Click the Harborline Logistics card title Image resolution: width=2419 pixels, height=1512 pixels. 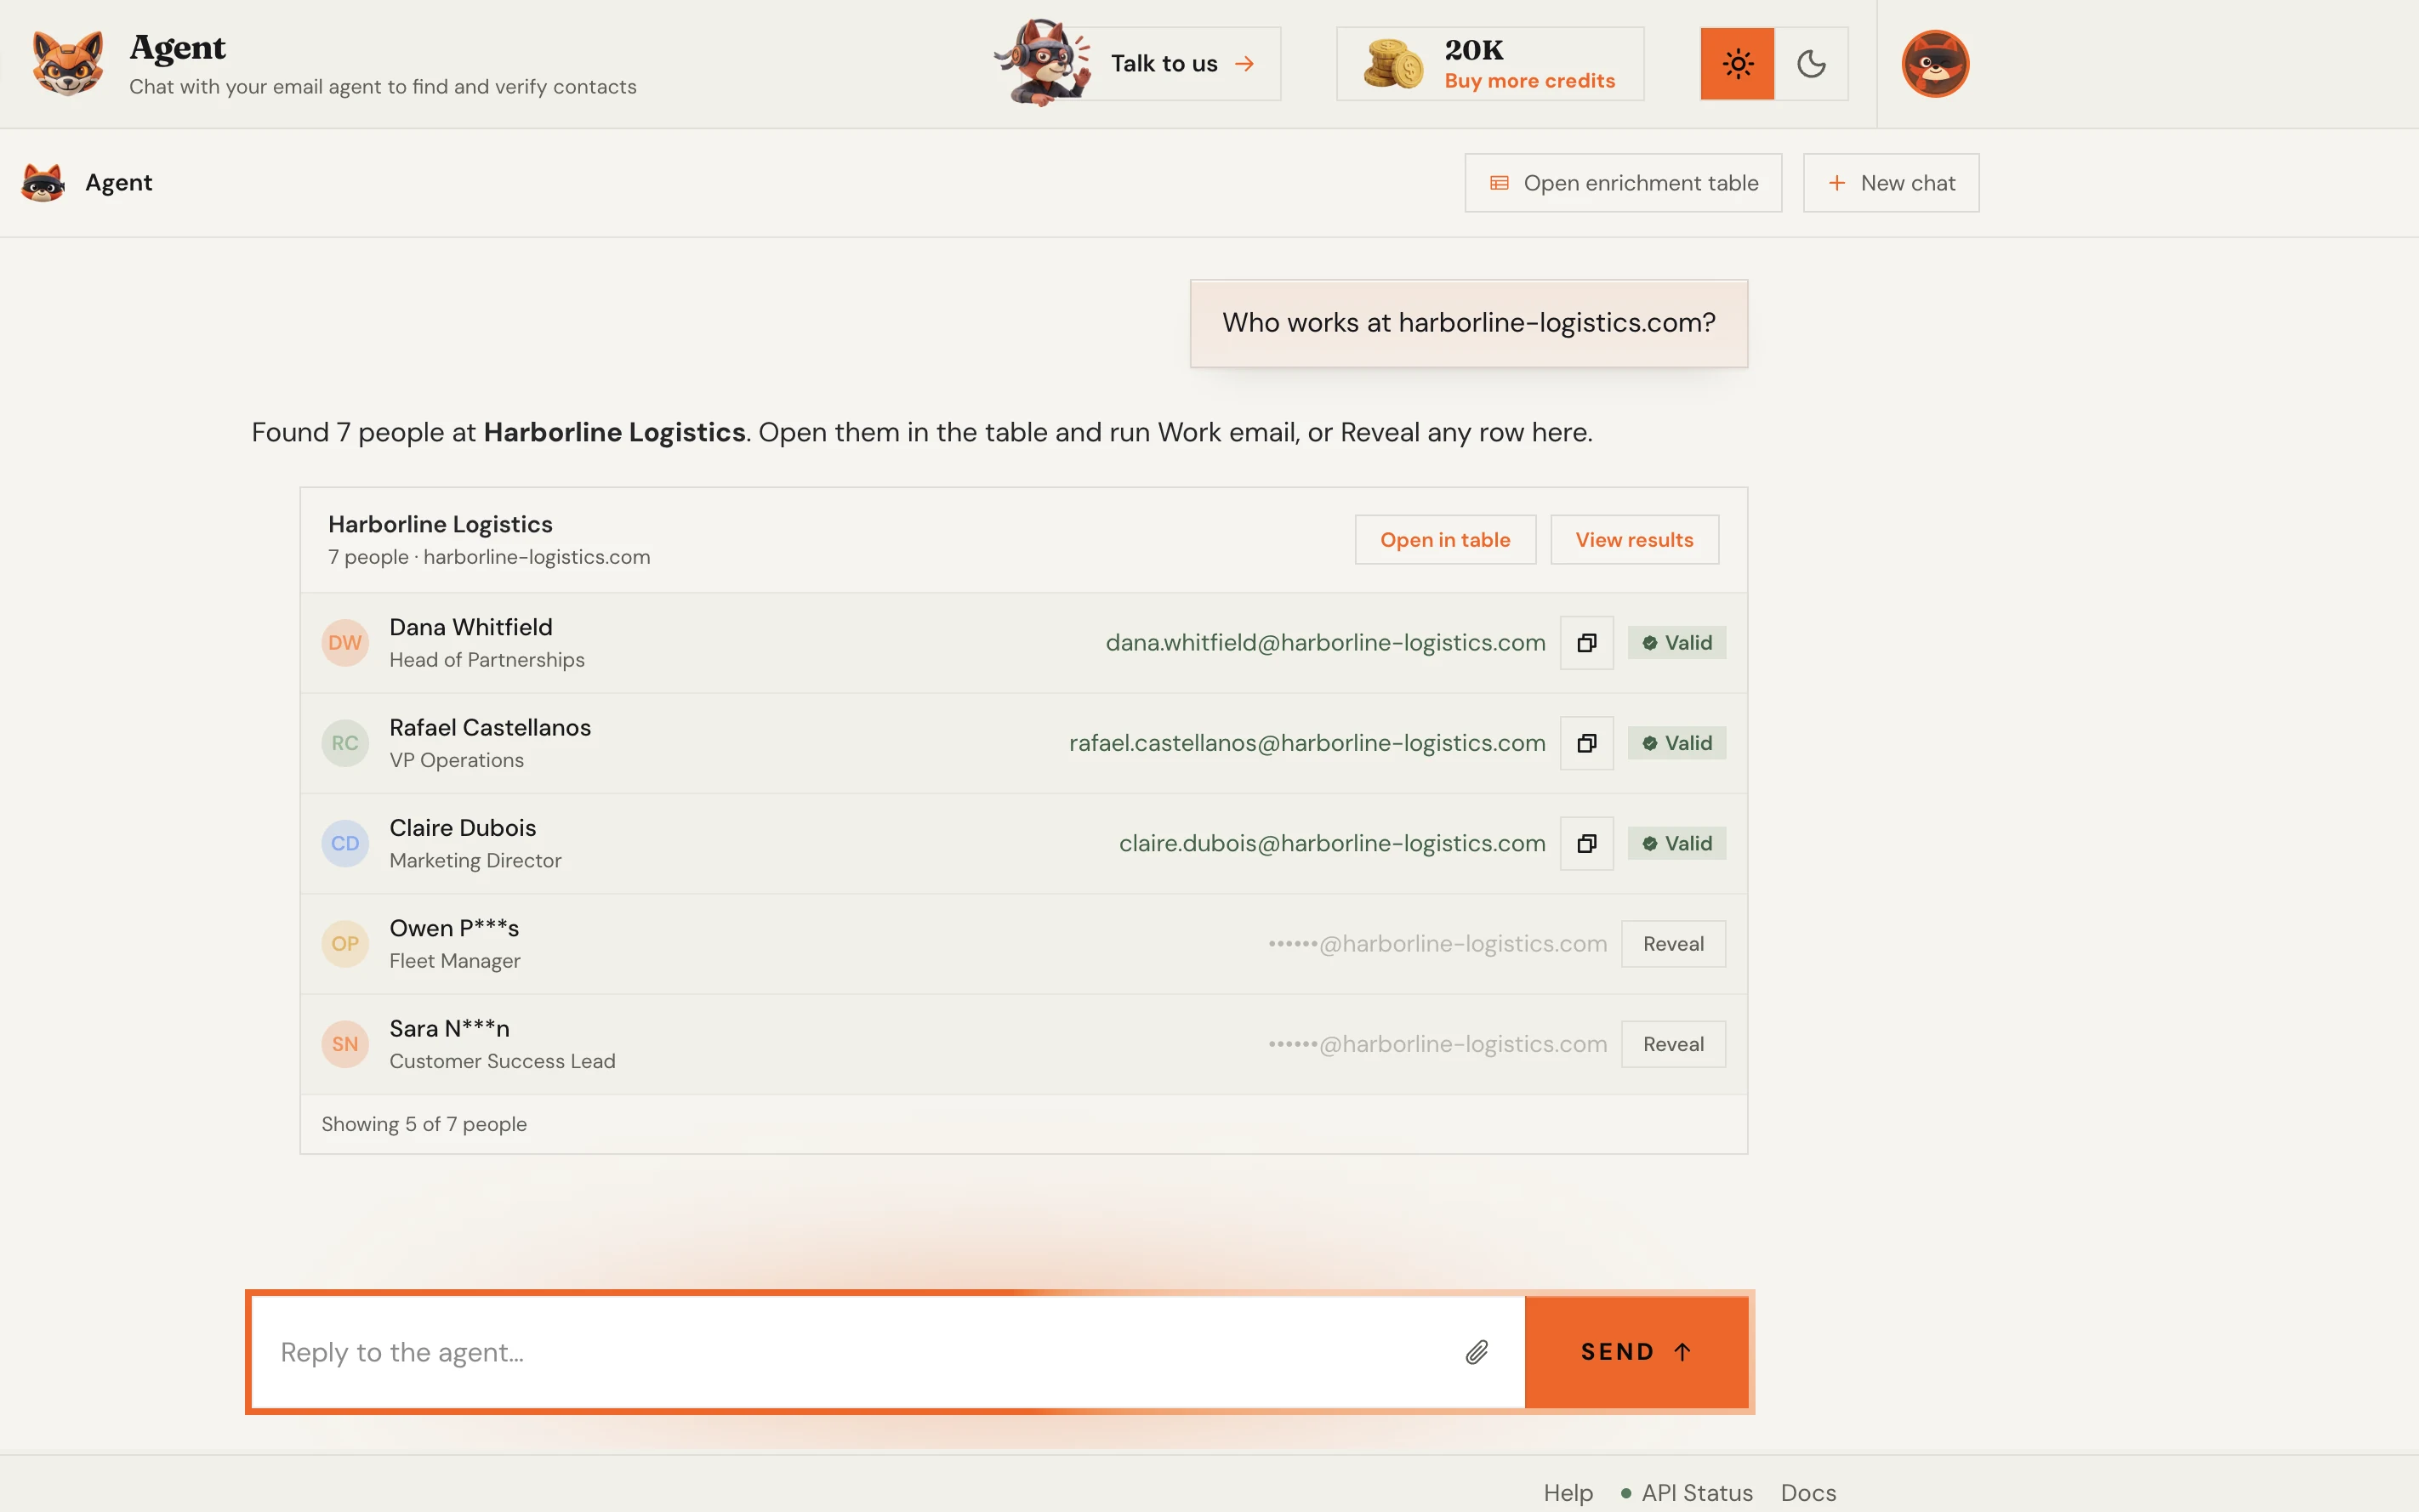[x=440, y=524]
